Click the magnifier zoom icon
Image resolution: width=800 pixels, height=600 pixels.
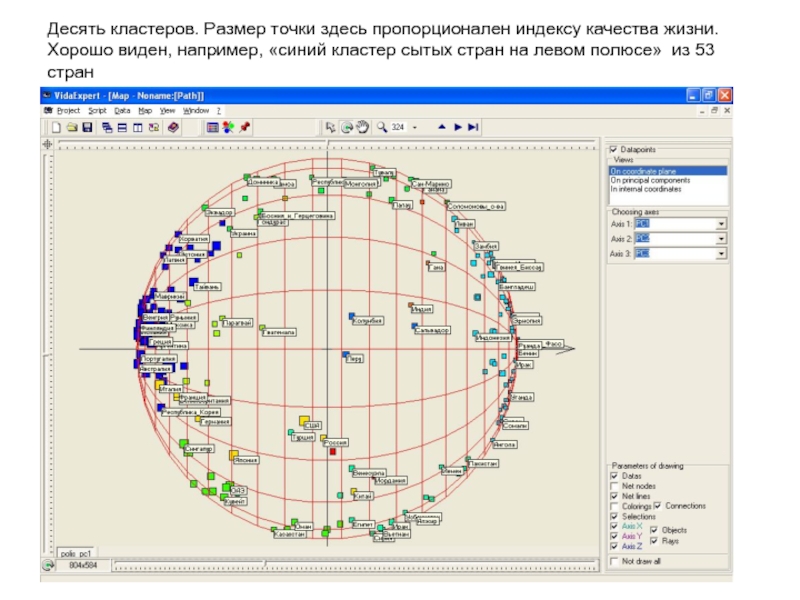click(x=384, y=128)
